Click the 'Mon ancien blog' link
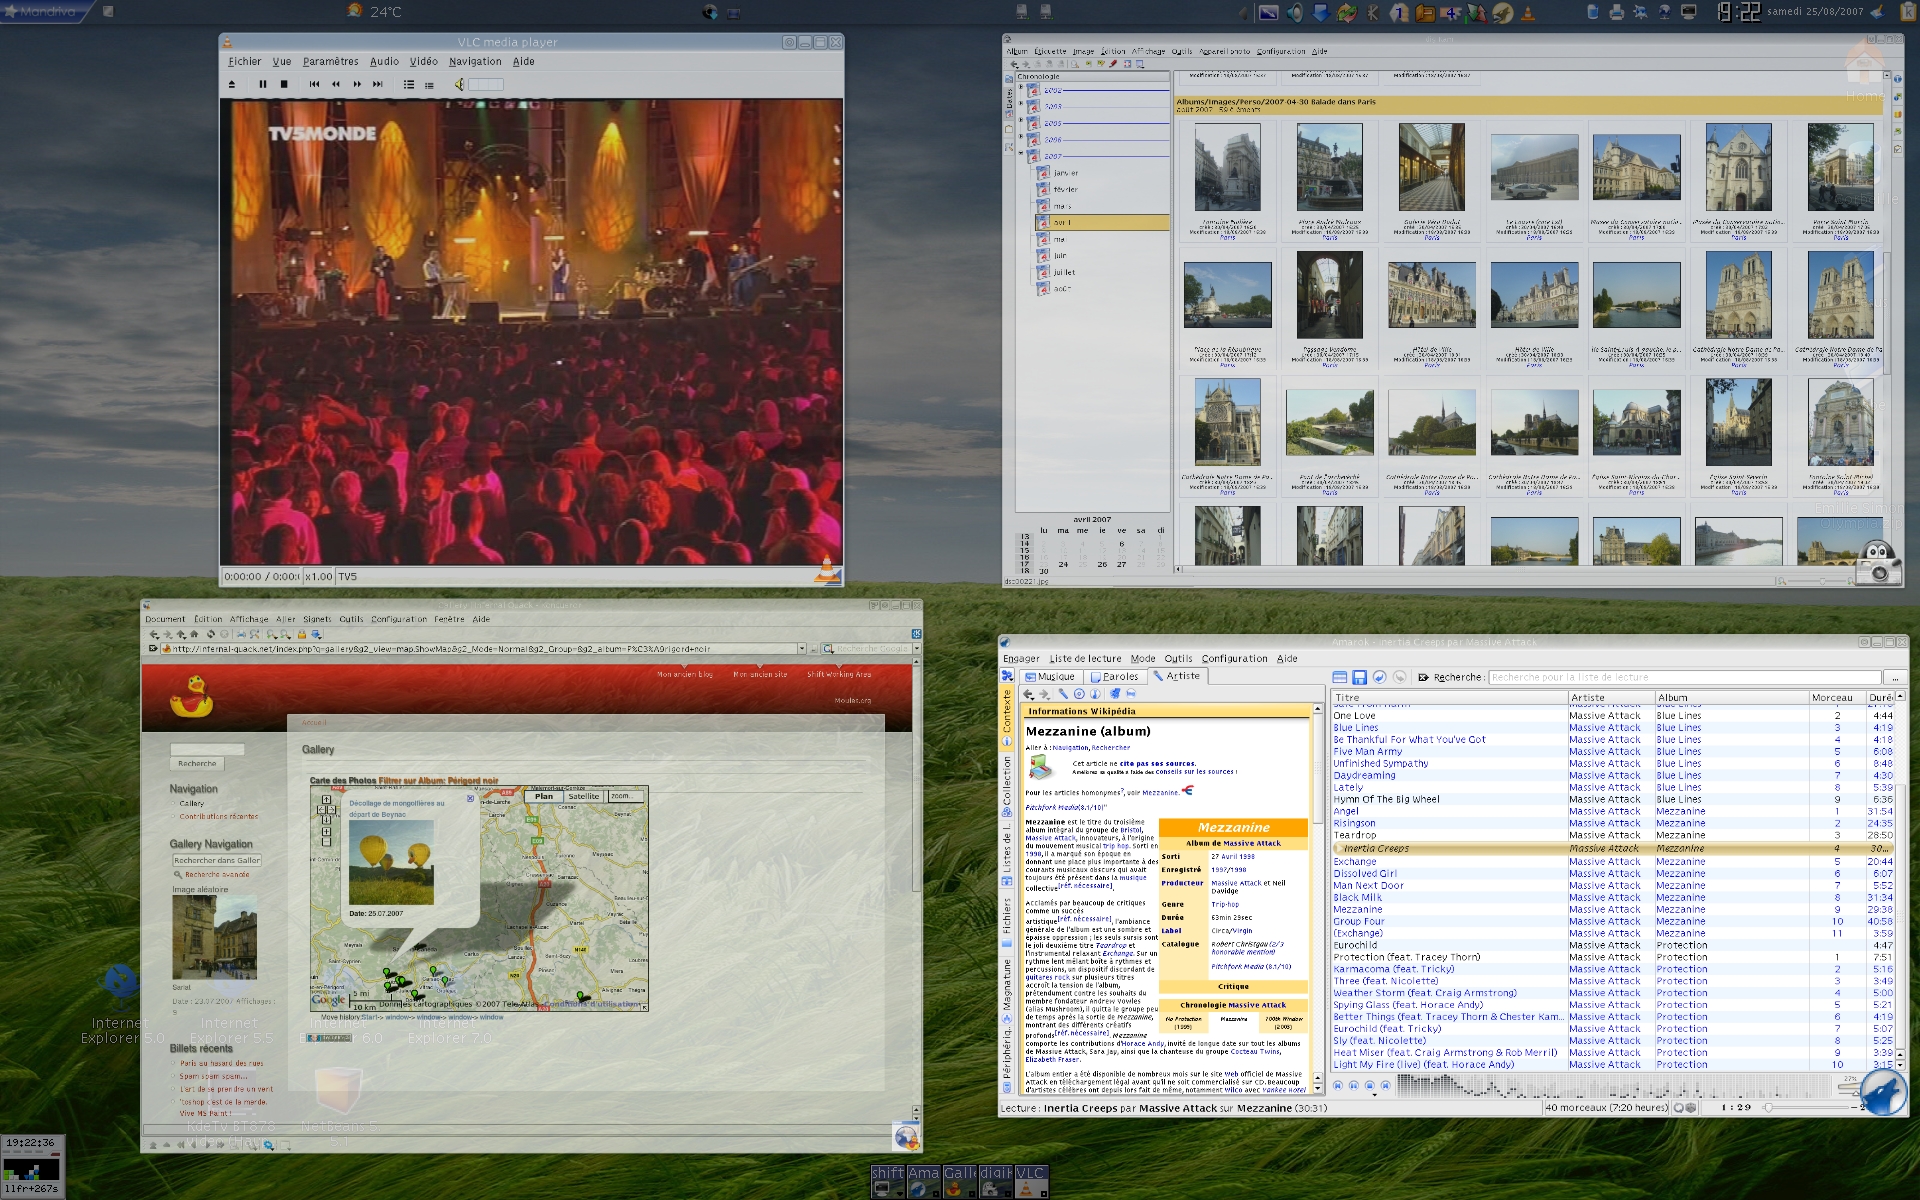The image size is (1920, 1200). click(684, 675)
